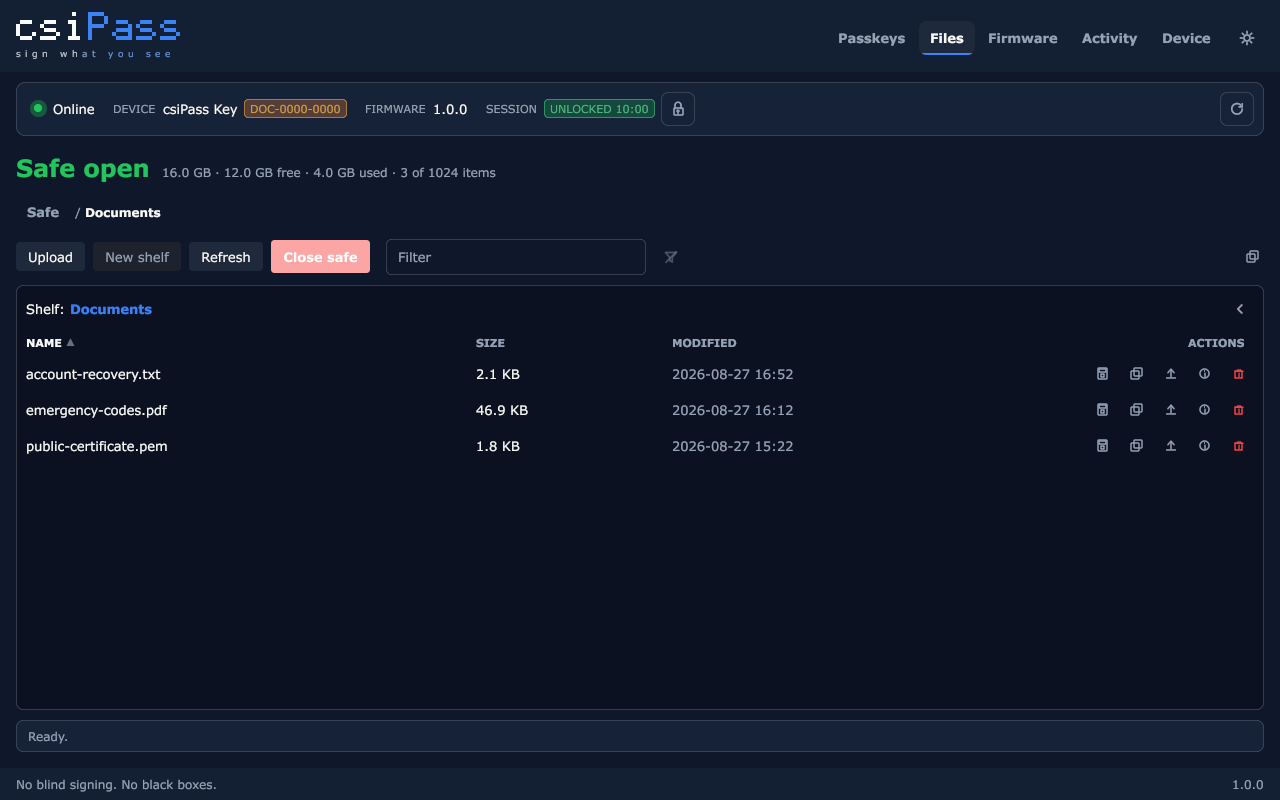This screenshot has height=800, width=1280.
Task: Select the Files tab
Action: (947, 38)
